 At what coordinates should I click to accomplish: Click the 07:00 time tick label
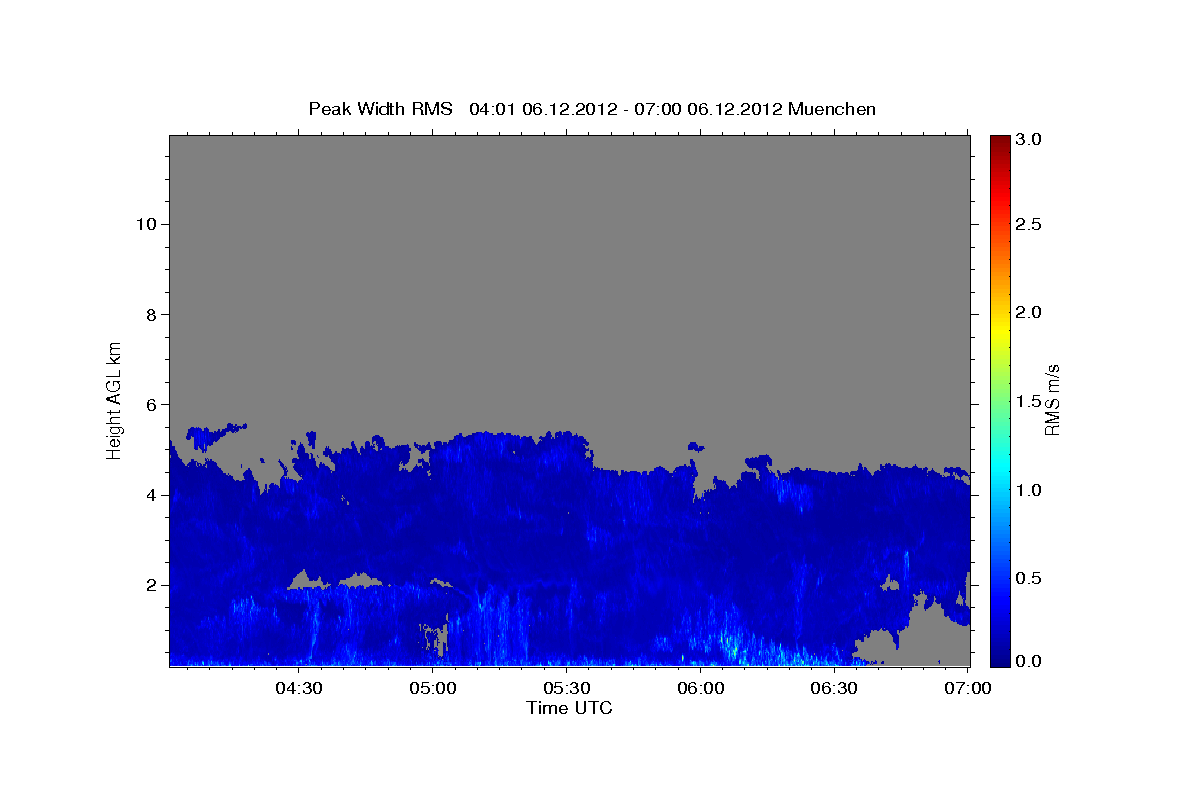tap(968, 688)
